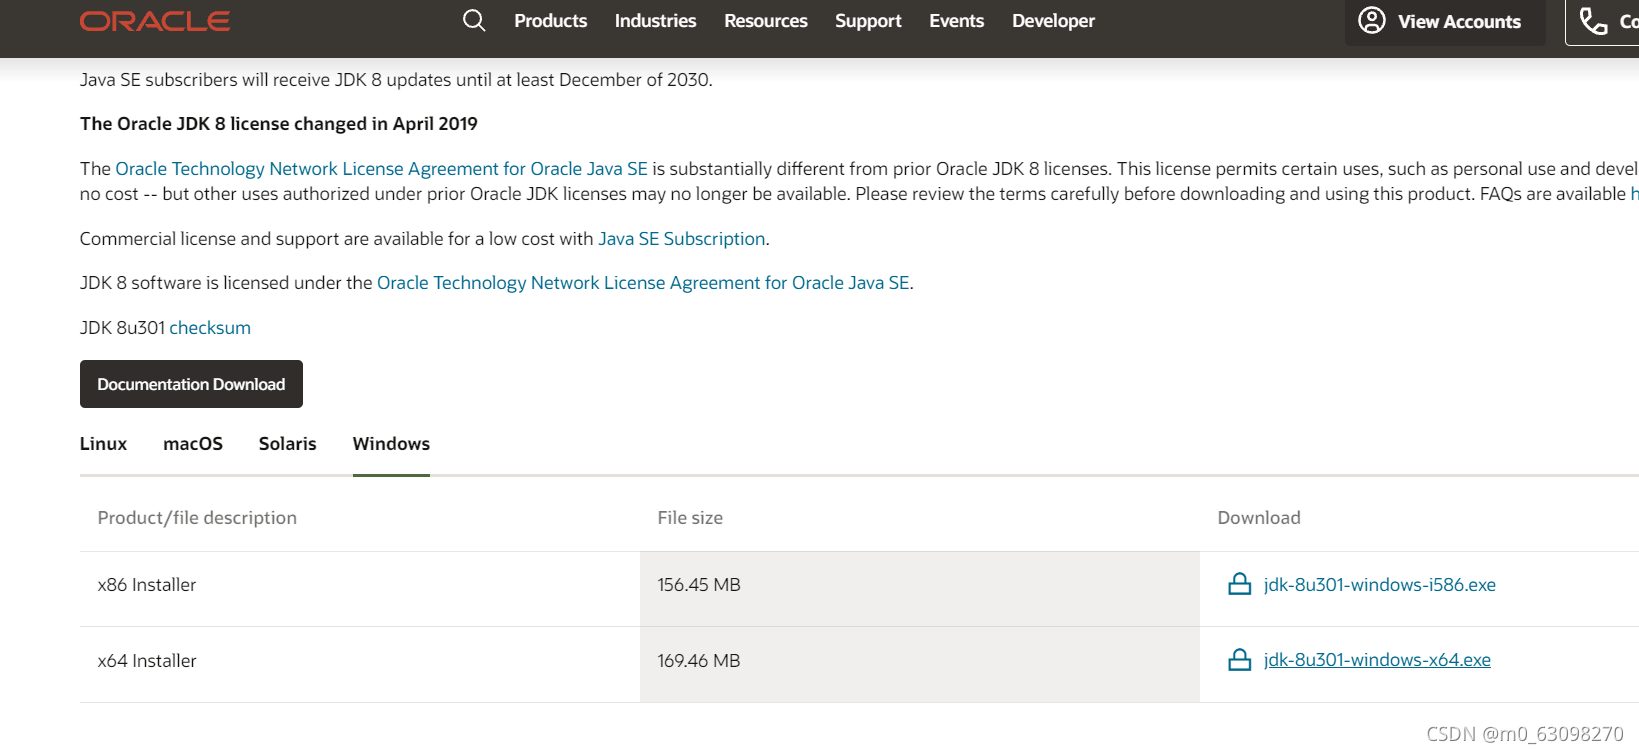Switch to the Solaris tab

[x=288, y=444]
